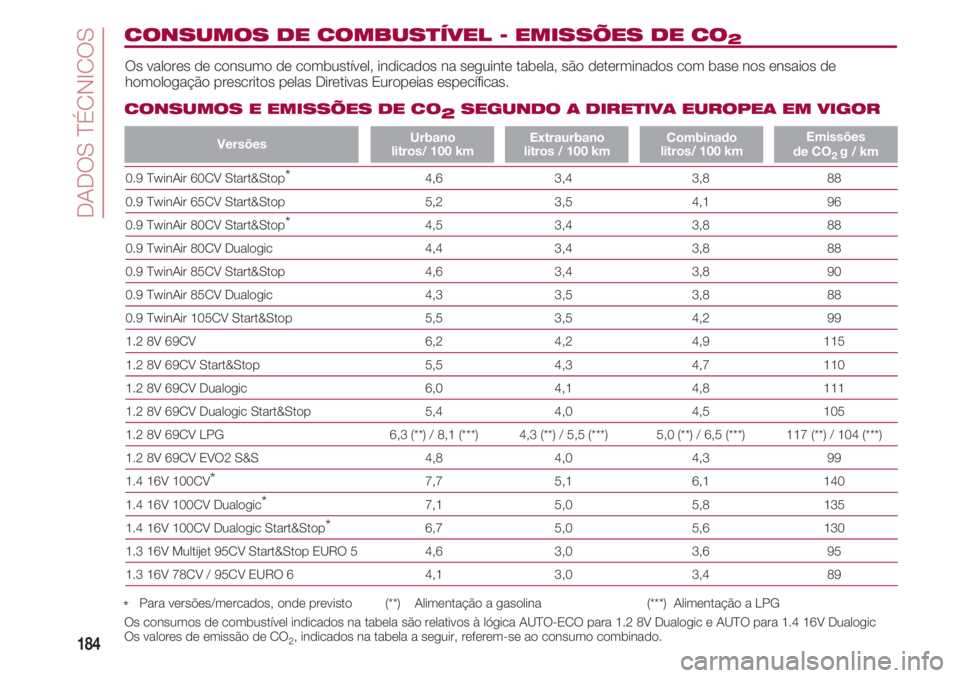This screenshot has height=678, width=960.
Task: Click the page title 'Consumos de combustível - Emissões de CO2'
Action: tap(433, 35)
